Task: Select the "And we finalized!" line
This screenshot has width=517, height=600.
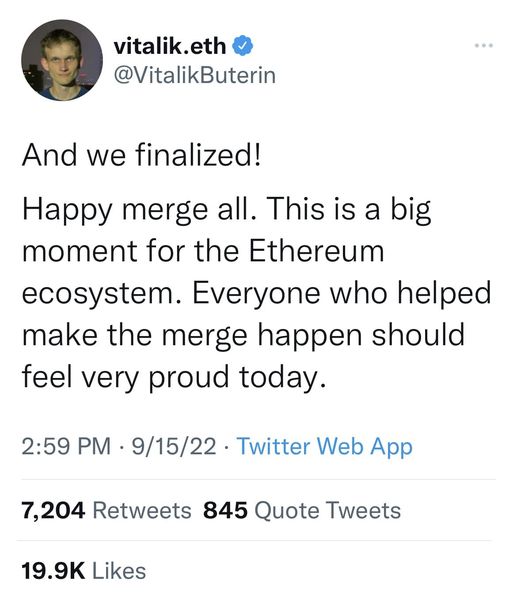Action: pos(141,155)
